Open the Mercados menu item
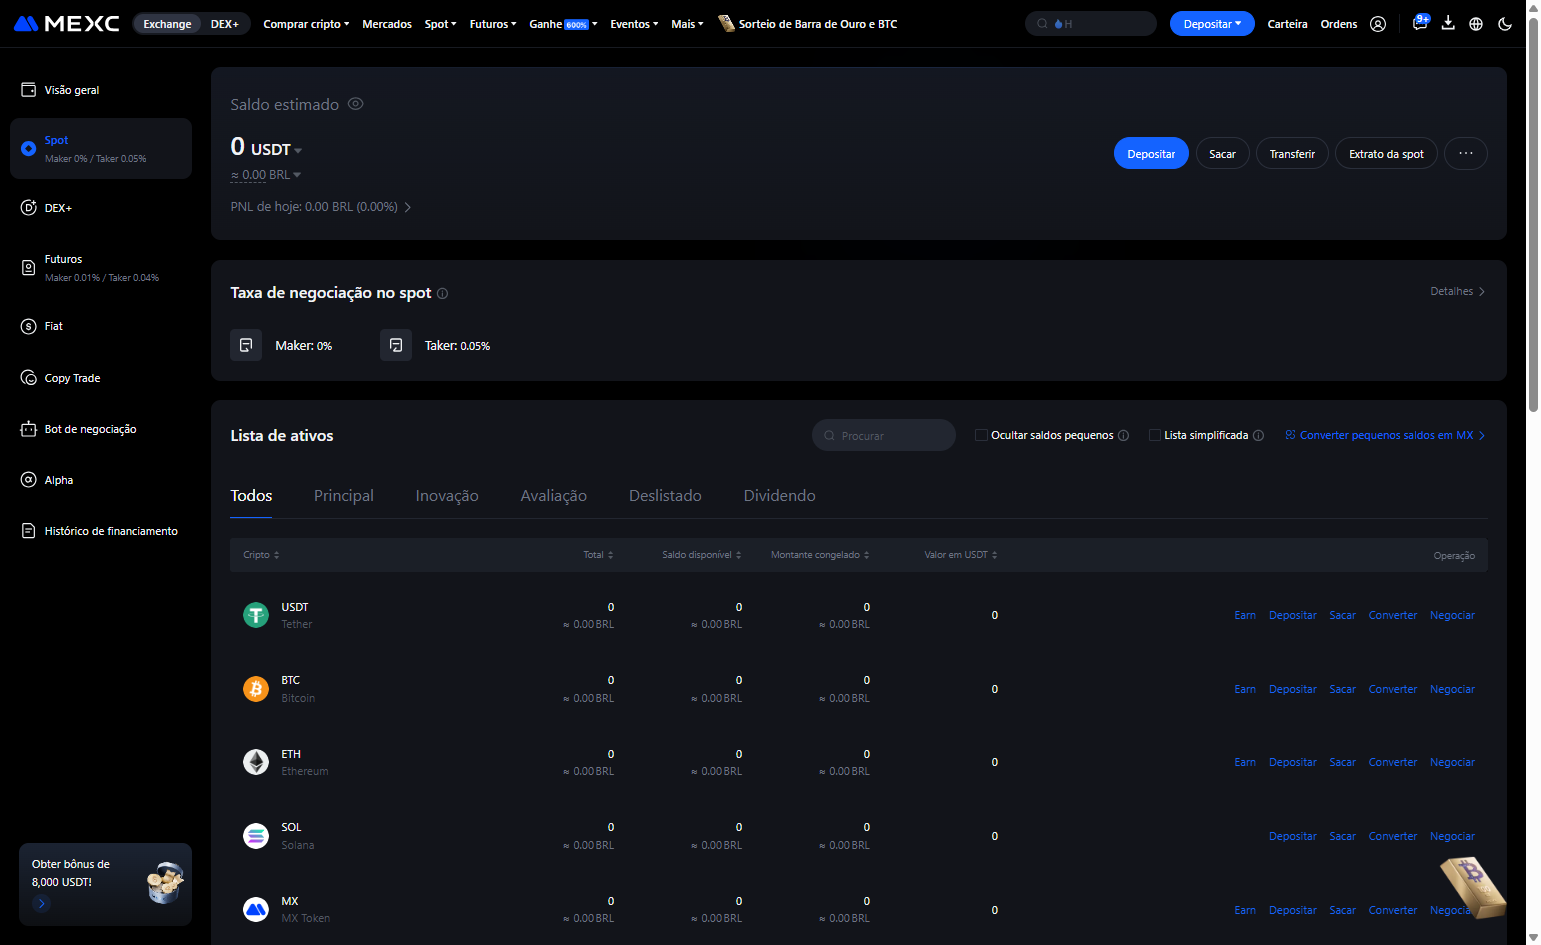 (387, 24)
